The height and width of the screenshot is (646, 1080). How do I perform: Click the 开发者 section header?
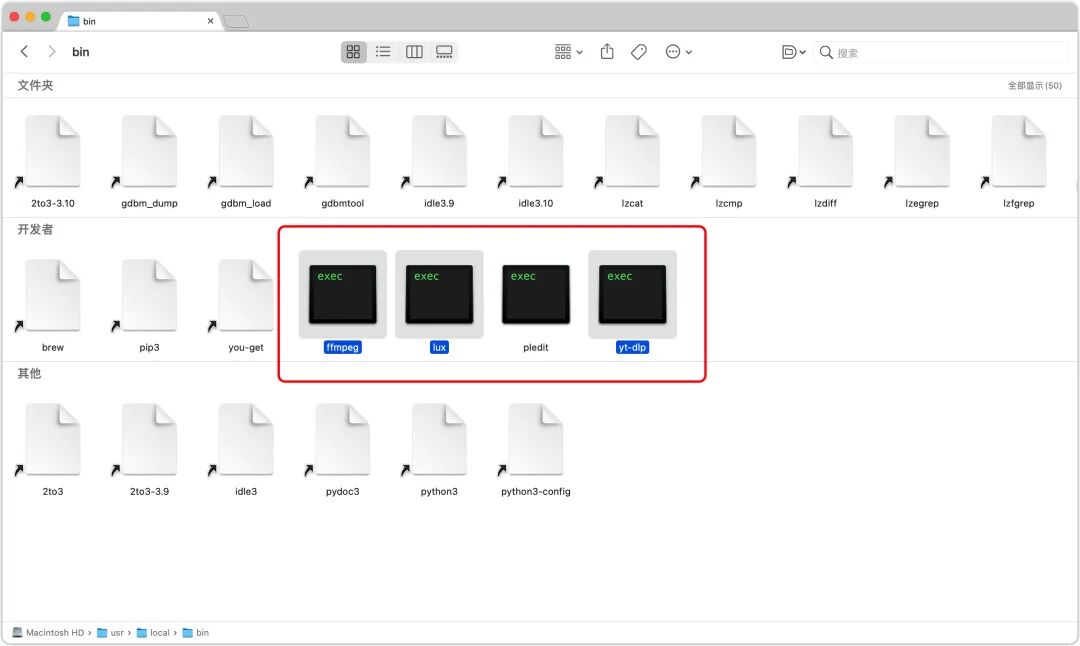(x=35, y=229)
